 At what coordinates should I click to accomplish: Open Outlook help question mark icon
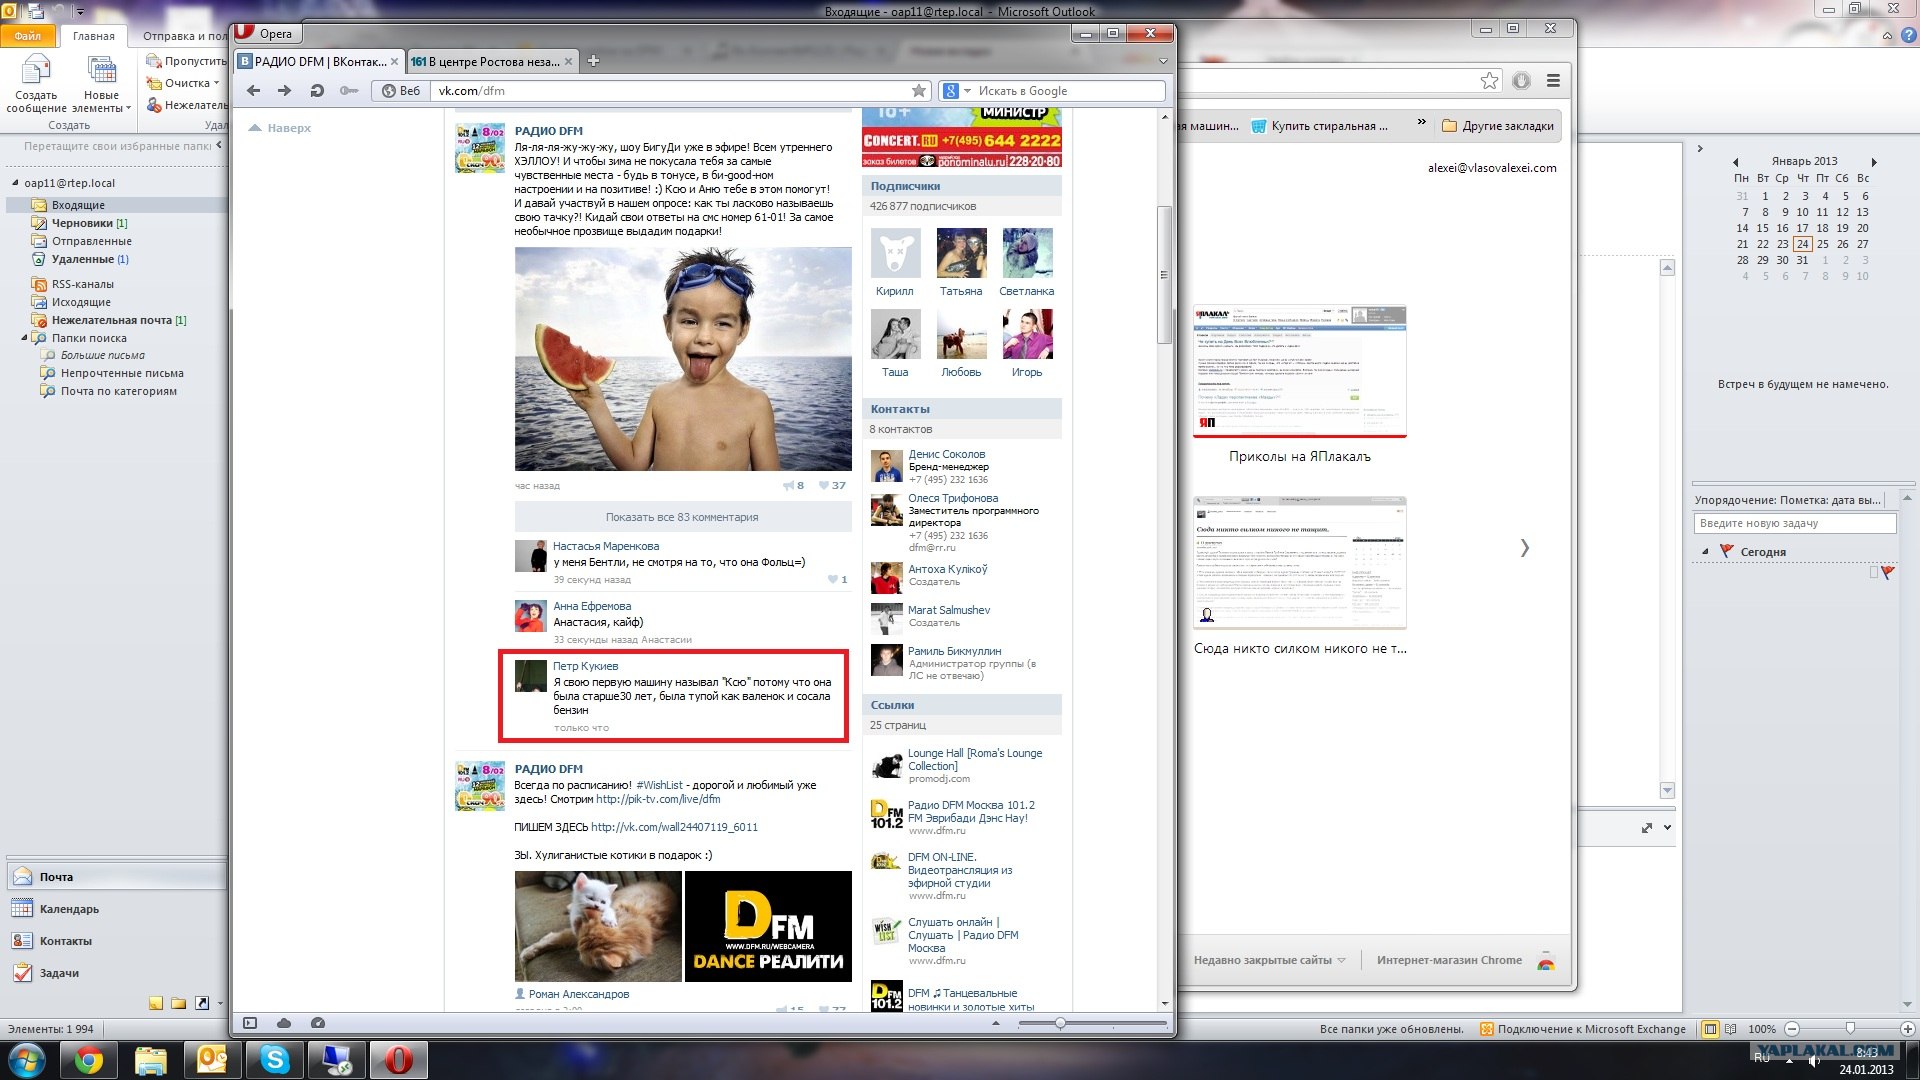click(1908, 36)
